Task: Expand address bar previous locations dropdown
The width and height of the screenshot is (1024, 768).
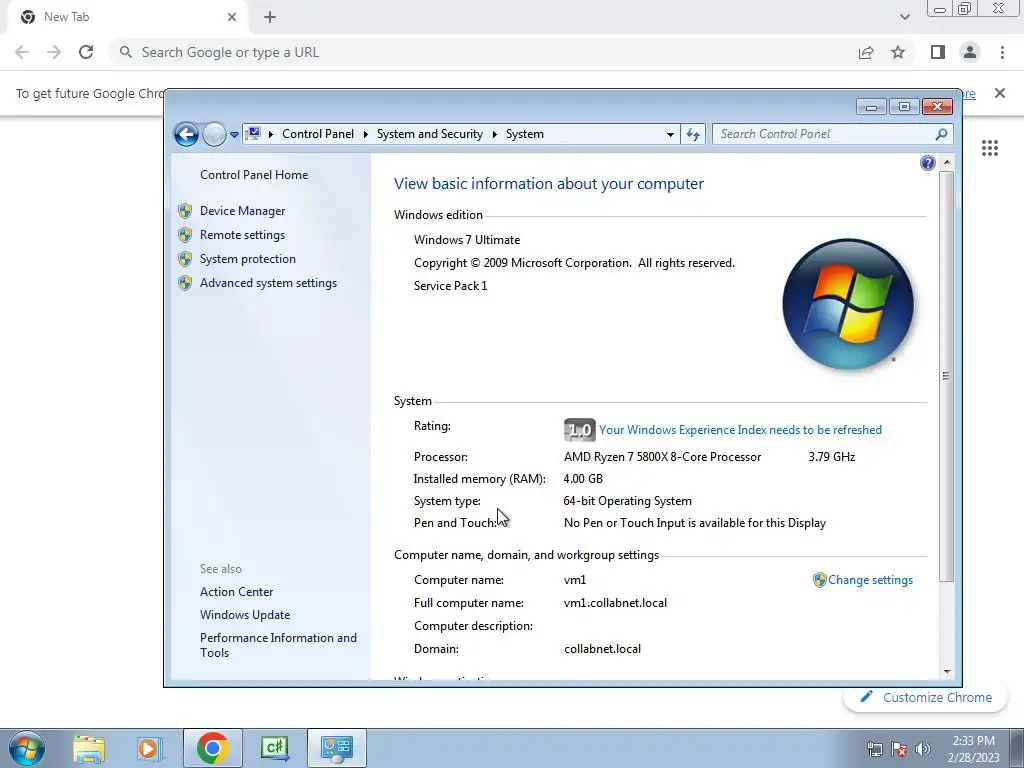Action: (x=670, y=135)
